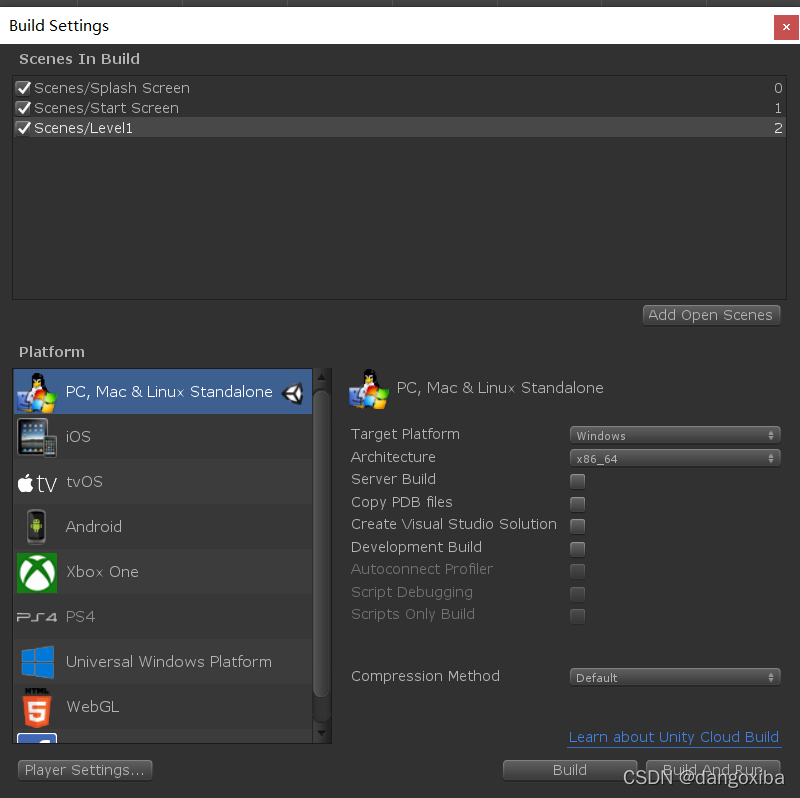Viewport: 800px width, 798px height.
Task: Toggle the Autoconnect Profiler checkbox
Action: [x=578, y=570]
